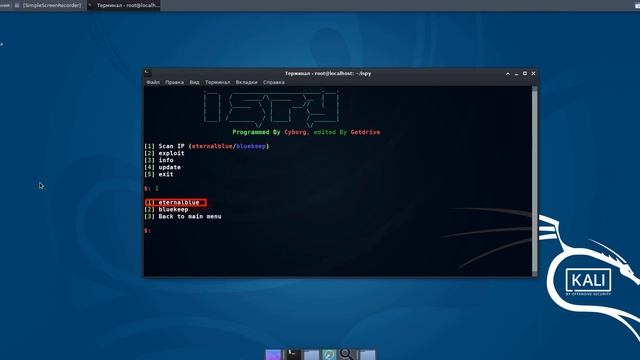Switch to SimpleScreenRecorder in the taskbar
Image resolution: width=640 pixels, height=360 pixels.
click(49, 5)
